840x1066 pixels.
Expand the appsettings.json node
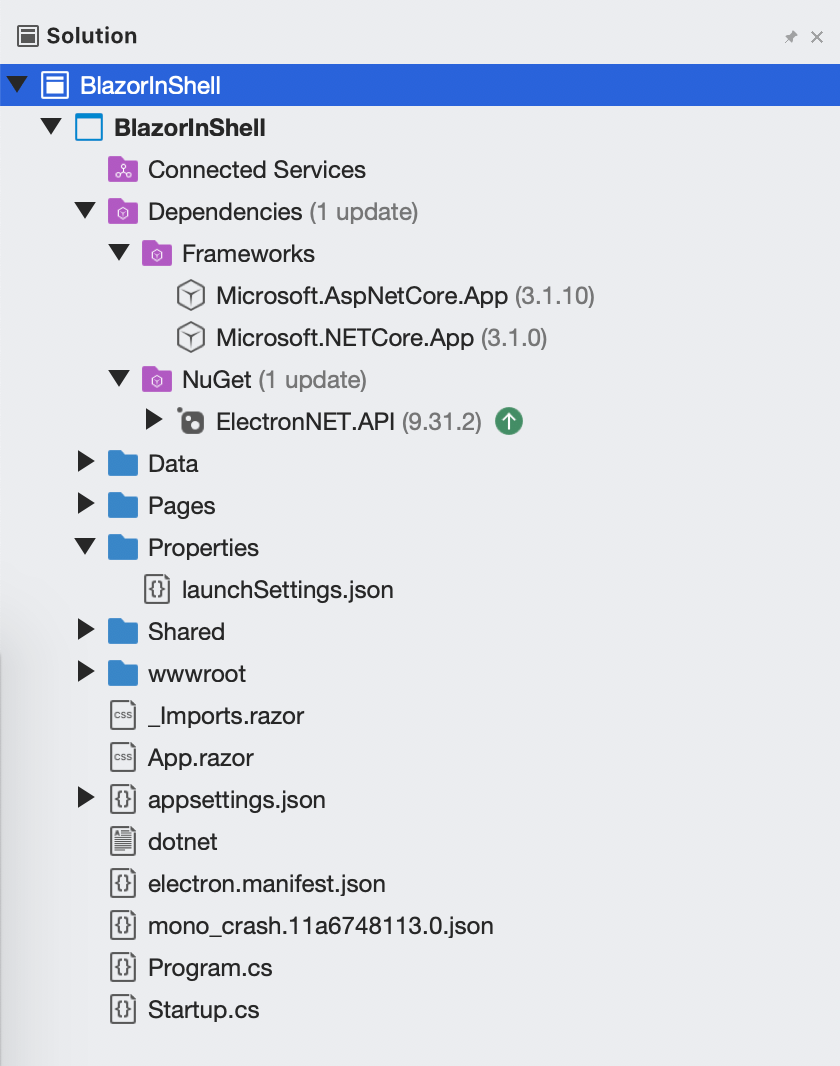click(86, 797)
